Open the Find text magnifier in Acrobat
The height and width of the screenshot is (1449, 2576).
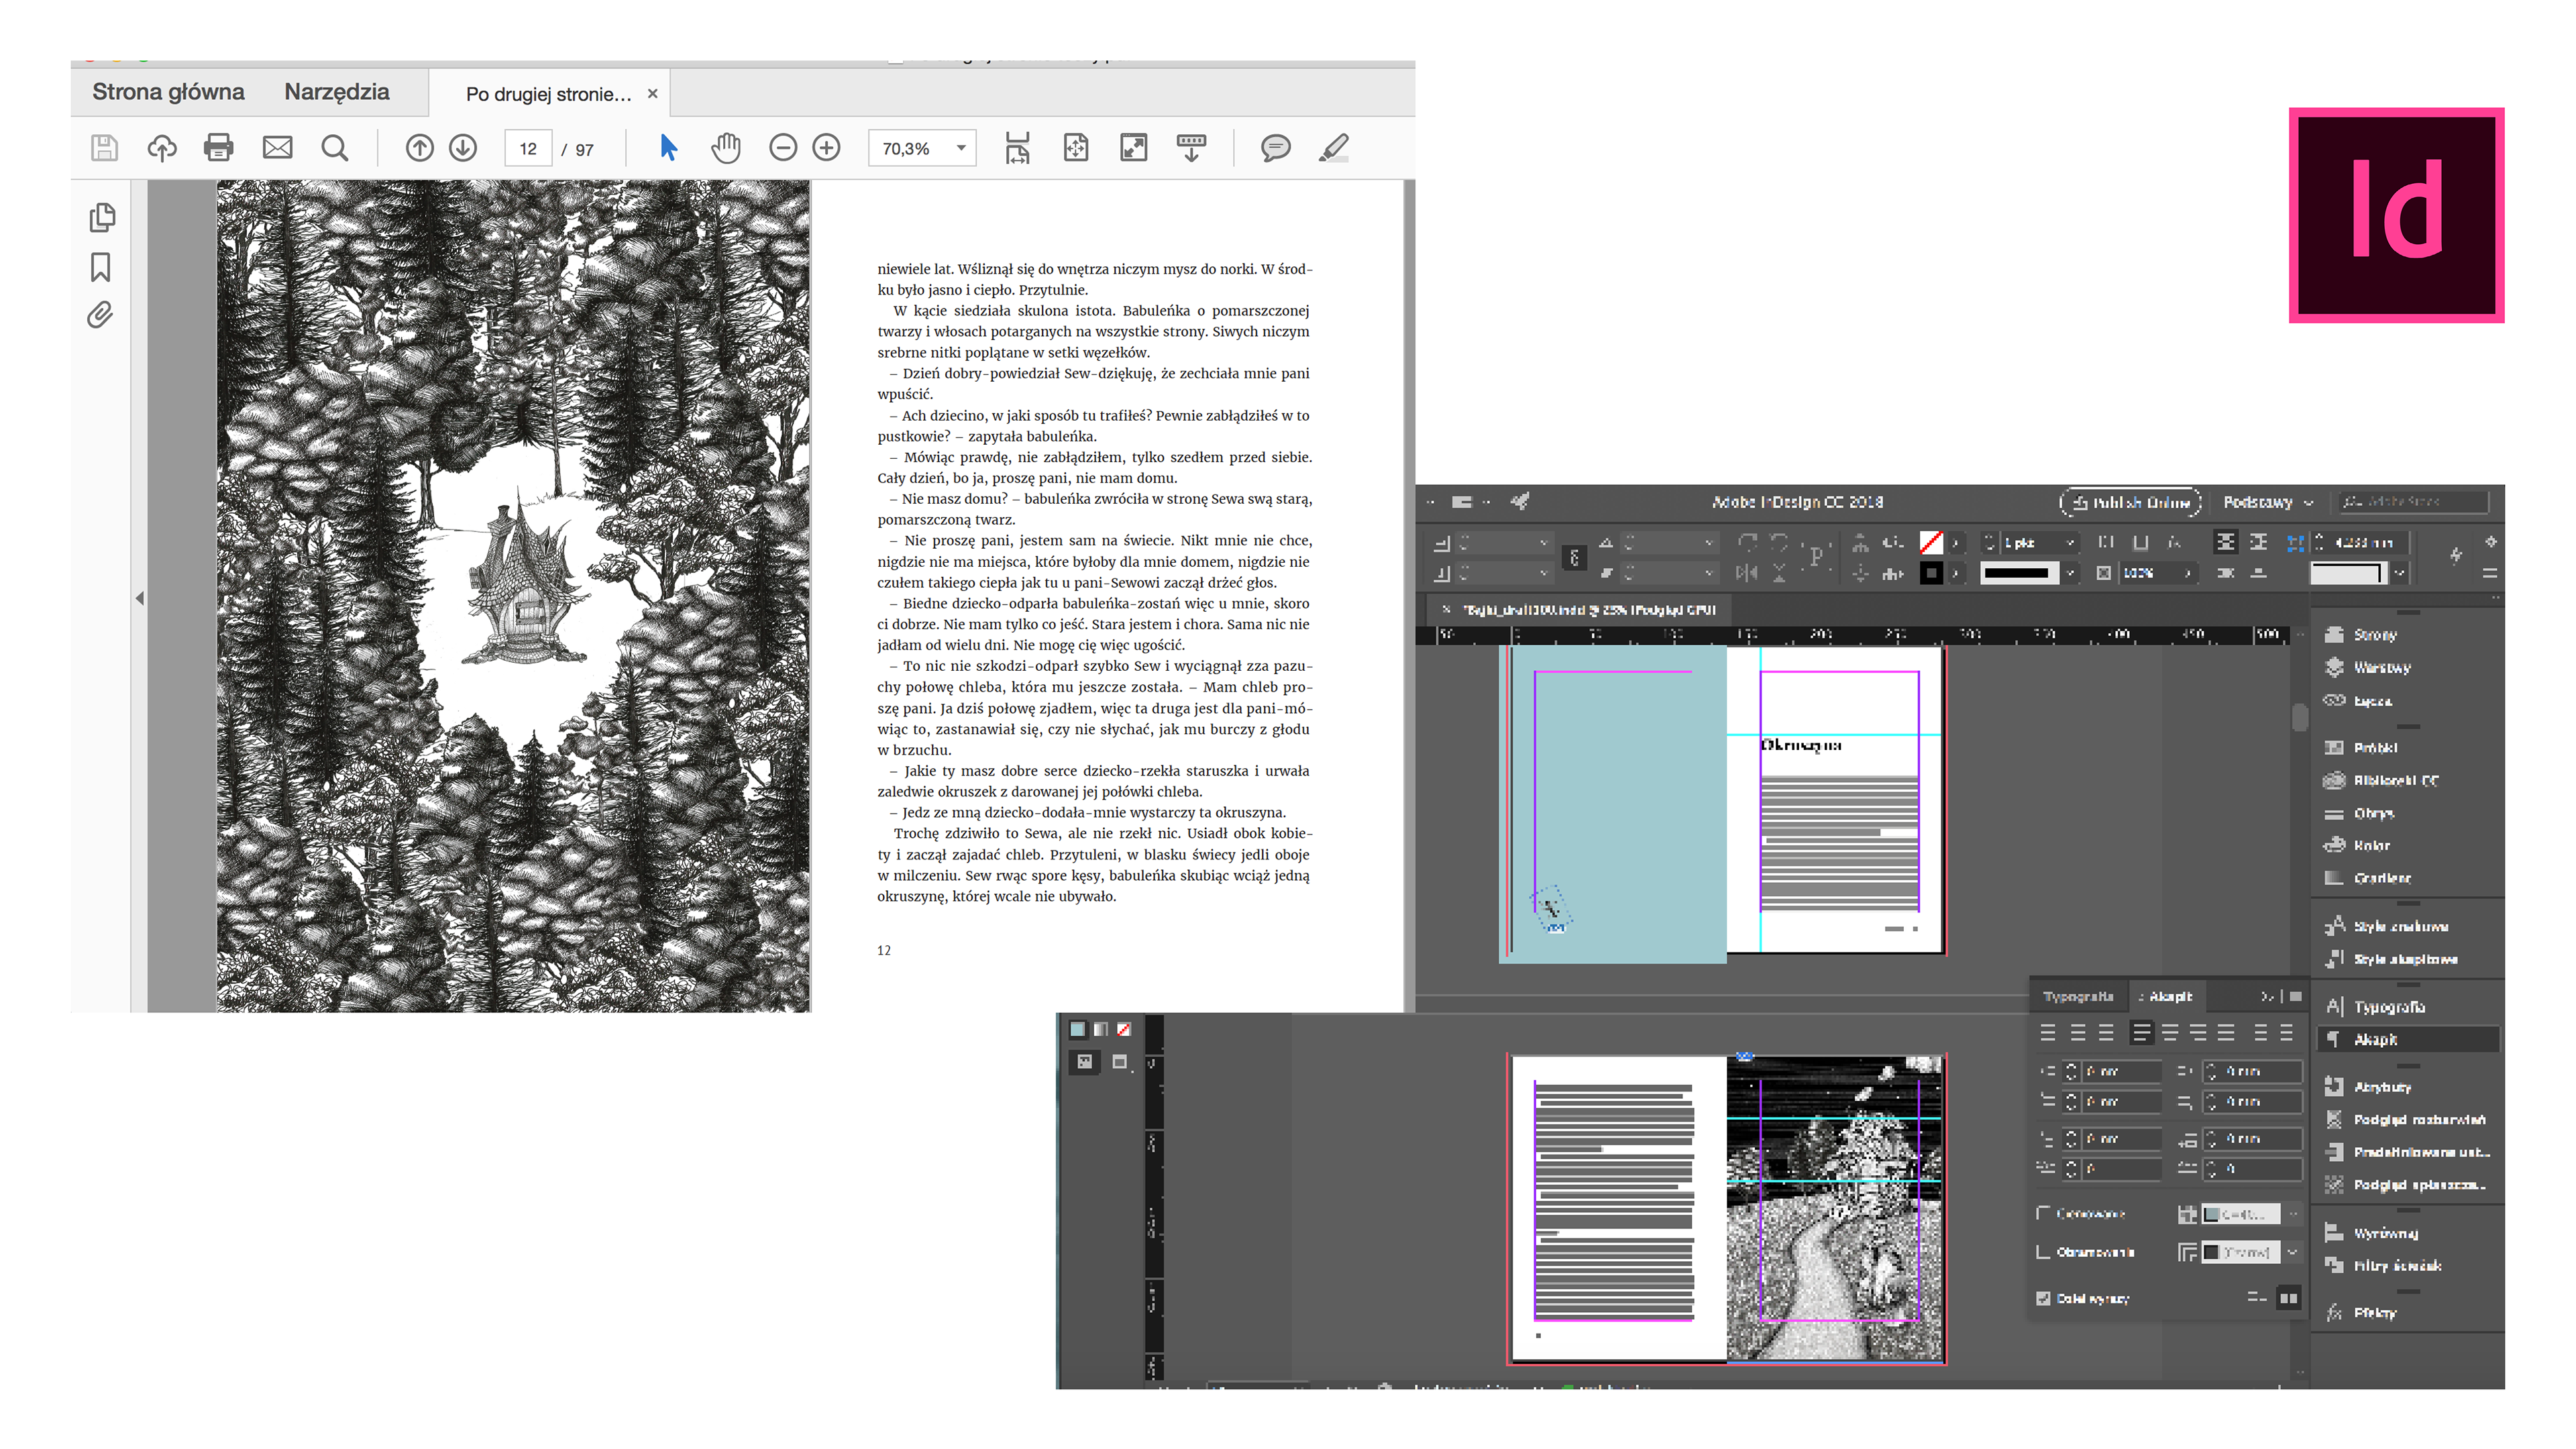335,148
